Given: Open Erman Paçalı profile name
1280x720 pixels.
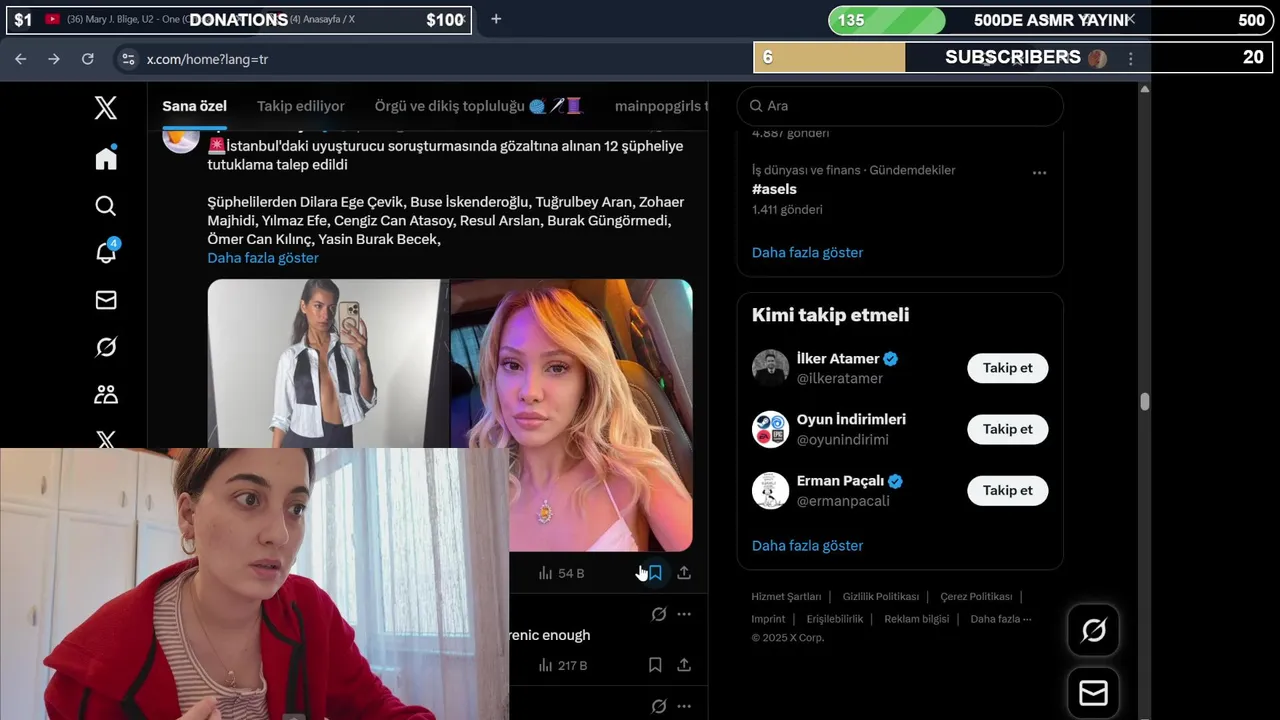Looking at the screenshot, I should tap(840, 481).
